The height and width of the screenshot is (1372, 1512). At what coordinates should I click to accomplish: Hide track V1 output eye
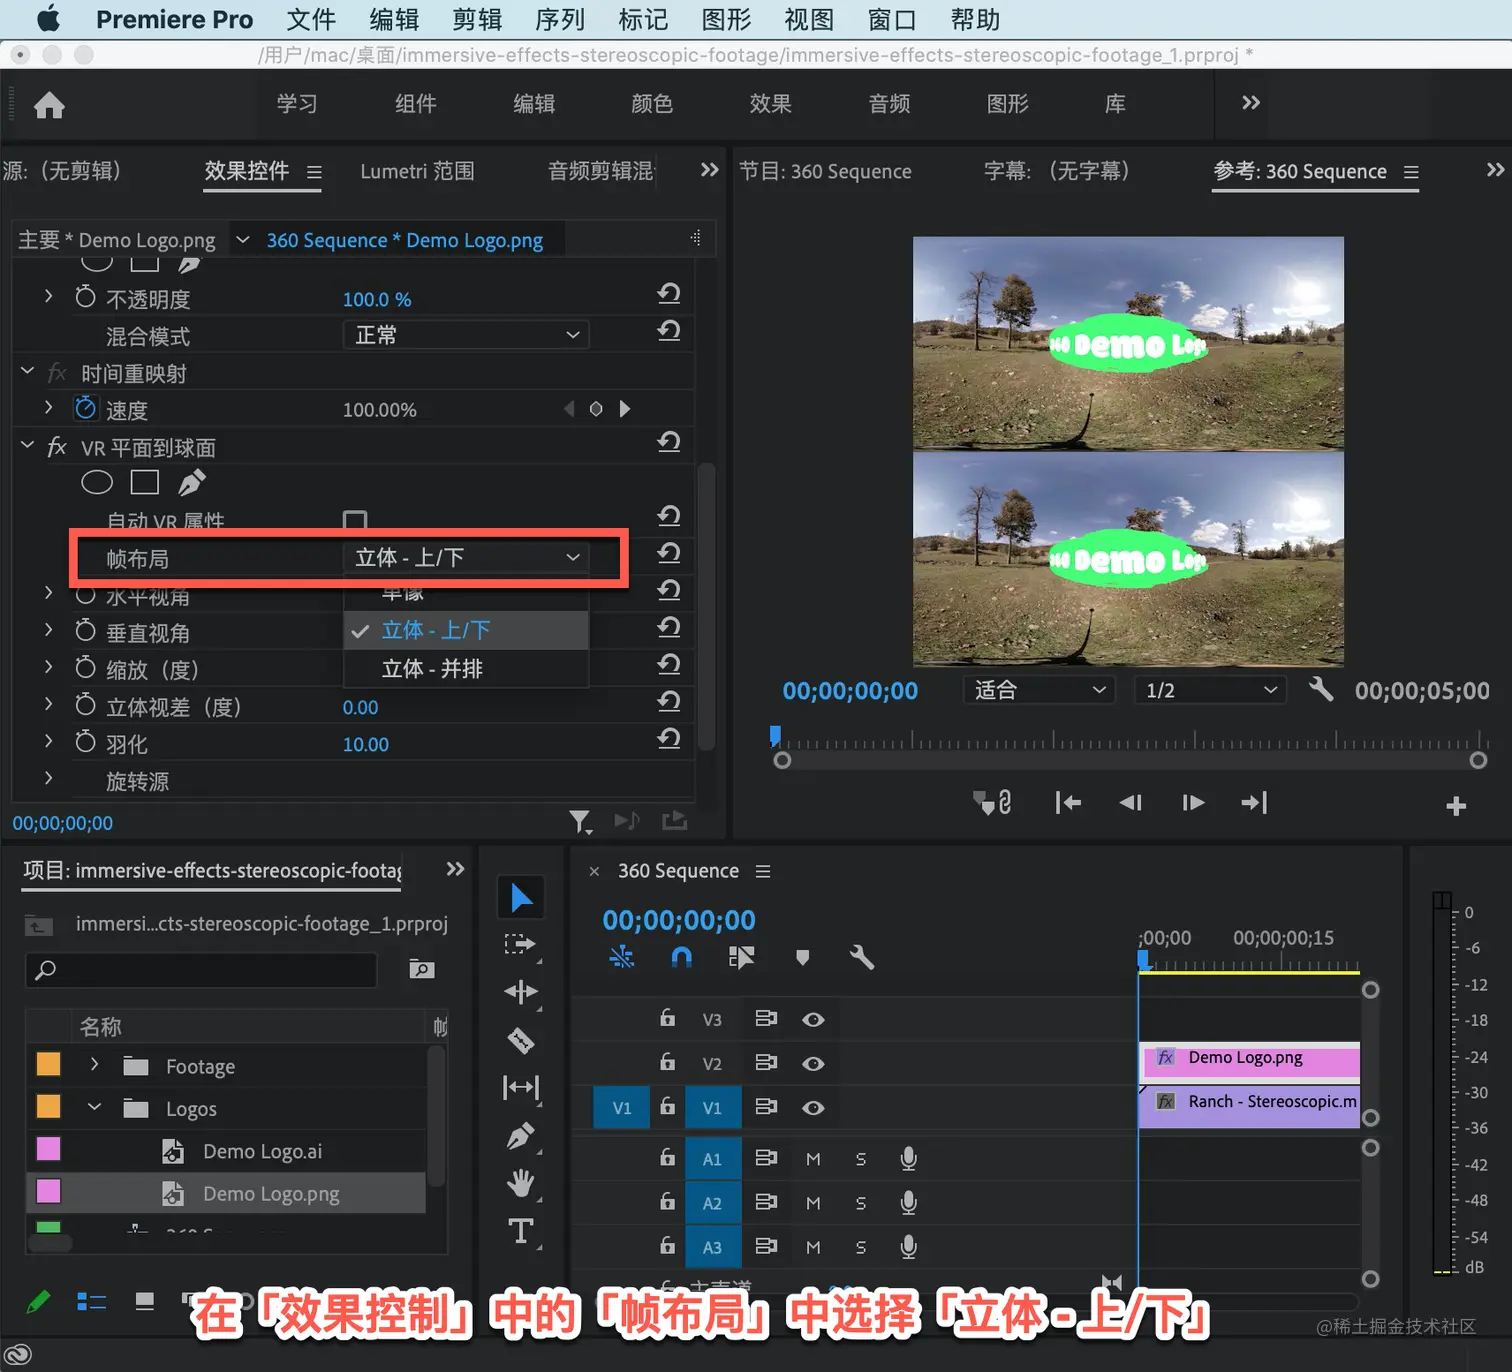(813, 1107)
